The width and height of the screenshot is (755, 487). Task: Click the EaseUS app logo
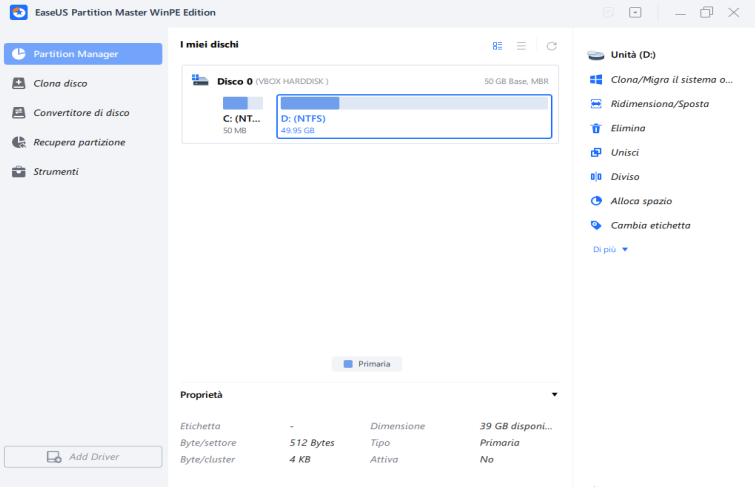(x=19, y=13)
